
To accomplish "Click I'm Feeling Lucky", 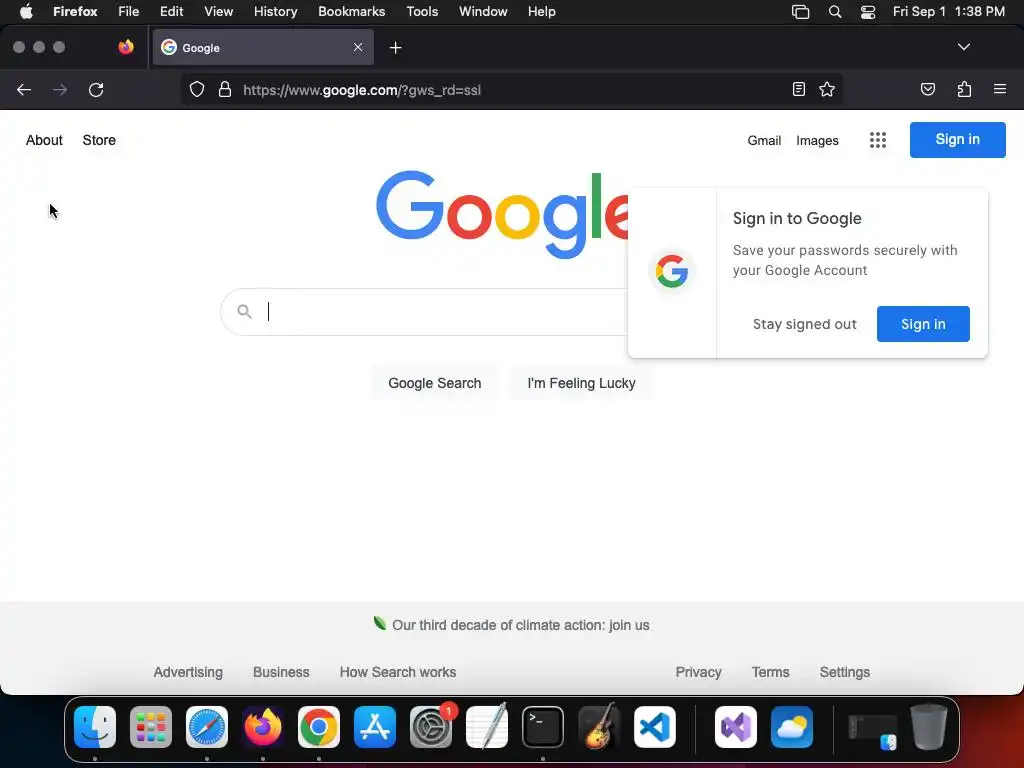I will 581,383.
